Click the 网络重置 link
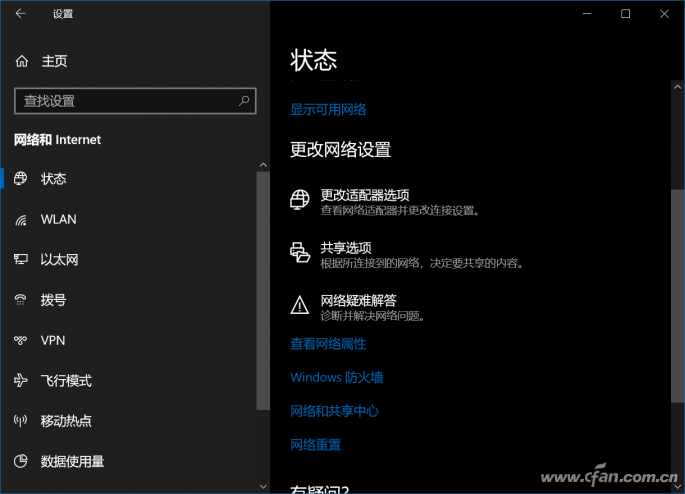 click(x=315, y=445)
